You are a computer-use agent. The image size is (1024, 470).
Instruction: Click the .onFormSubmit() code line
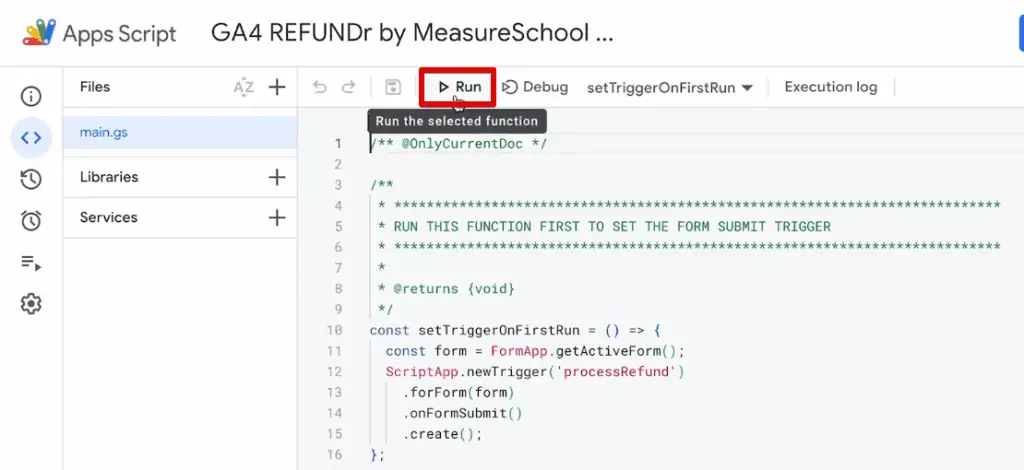[462, 413]
